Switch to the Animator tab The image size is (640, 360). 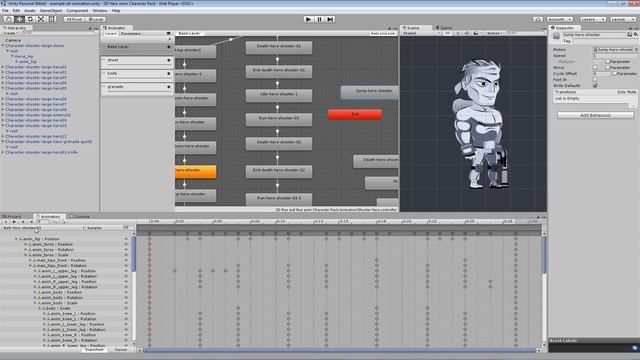(115, 28)
